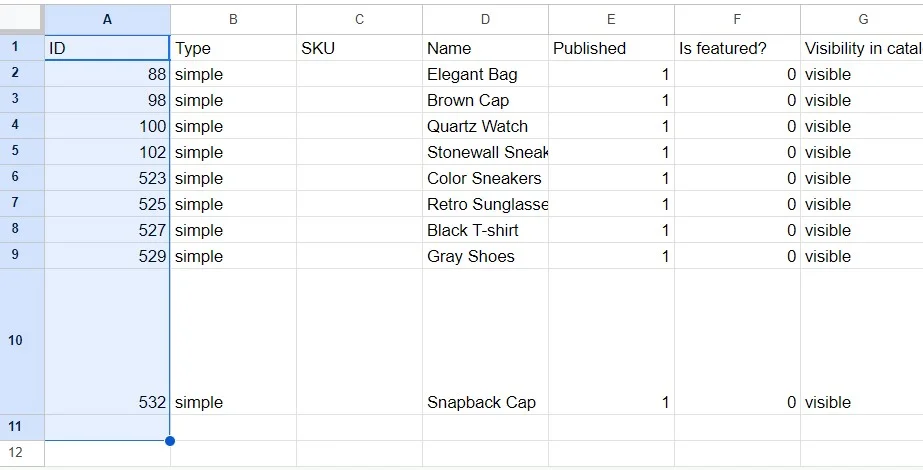Viewport: 923px width, 470px height.
Task: Select row 1 header
Action: (15, 48)
